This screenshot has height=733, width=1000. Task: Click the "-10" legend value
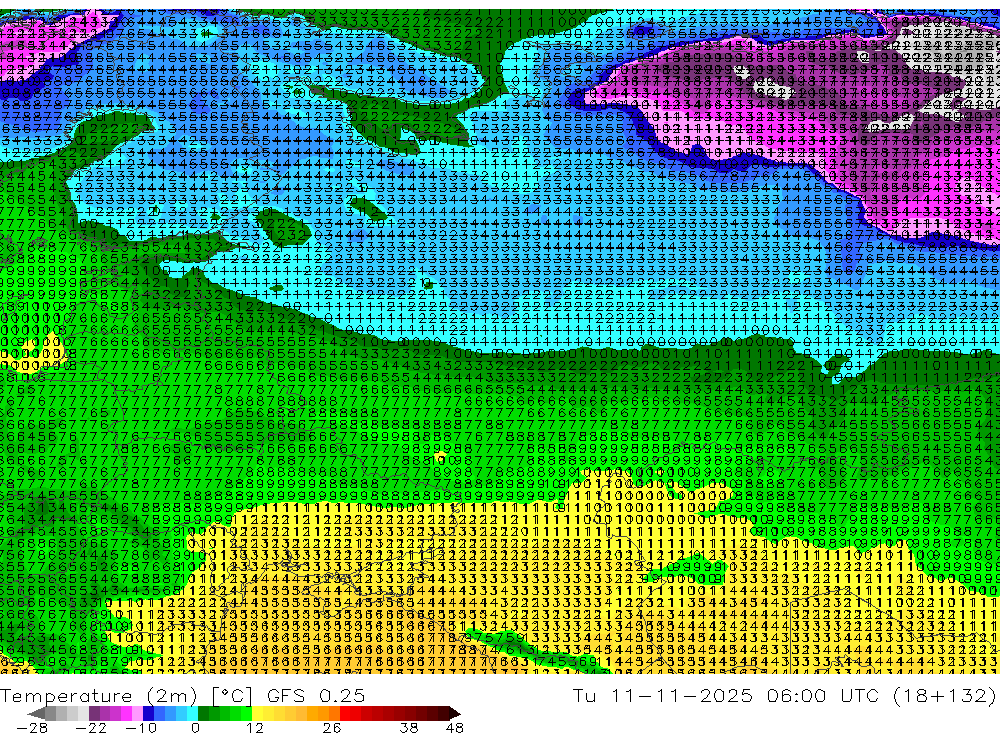(x=141, y=727)
